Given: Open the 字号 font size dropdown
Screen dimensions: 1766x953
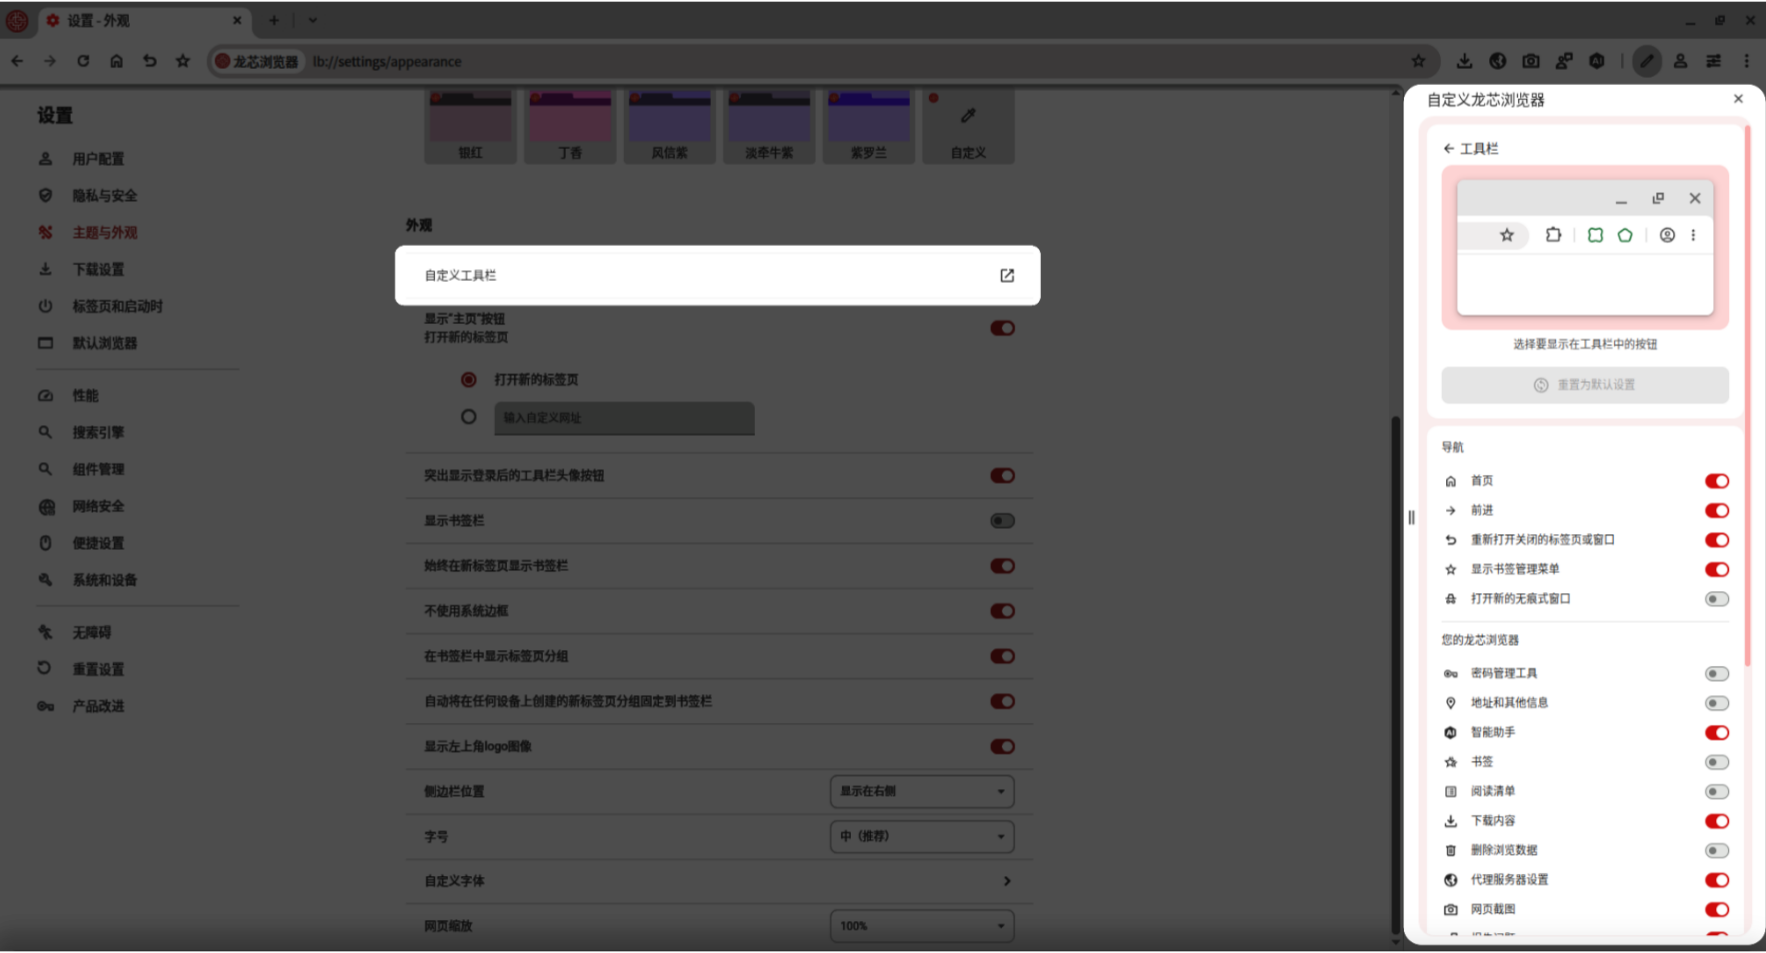Looking at the screenshot, I should tap(921, 836).
